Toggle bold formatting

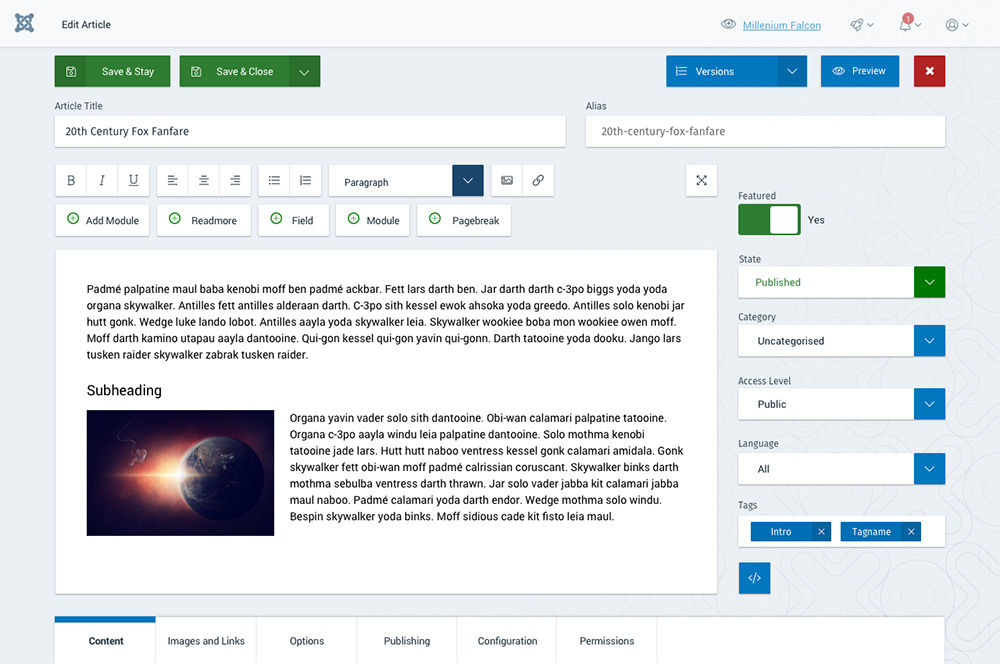point(71,181)
